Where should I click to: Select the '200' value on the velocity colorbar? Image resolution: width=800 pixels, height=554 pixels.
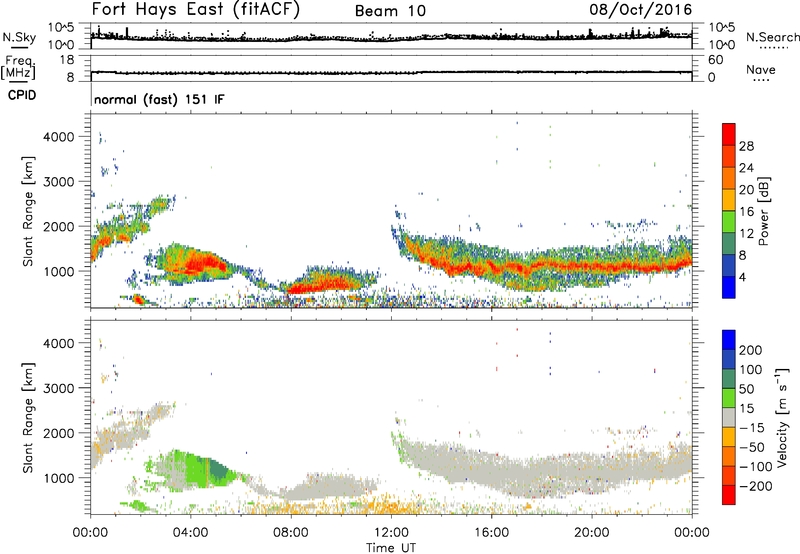(x=751, y=350)
